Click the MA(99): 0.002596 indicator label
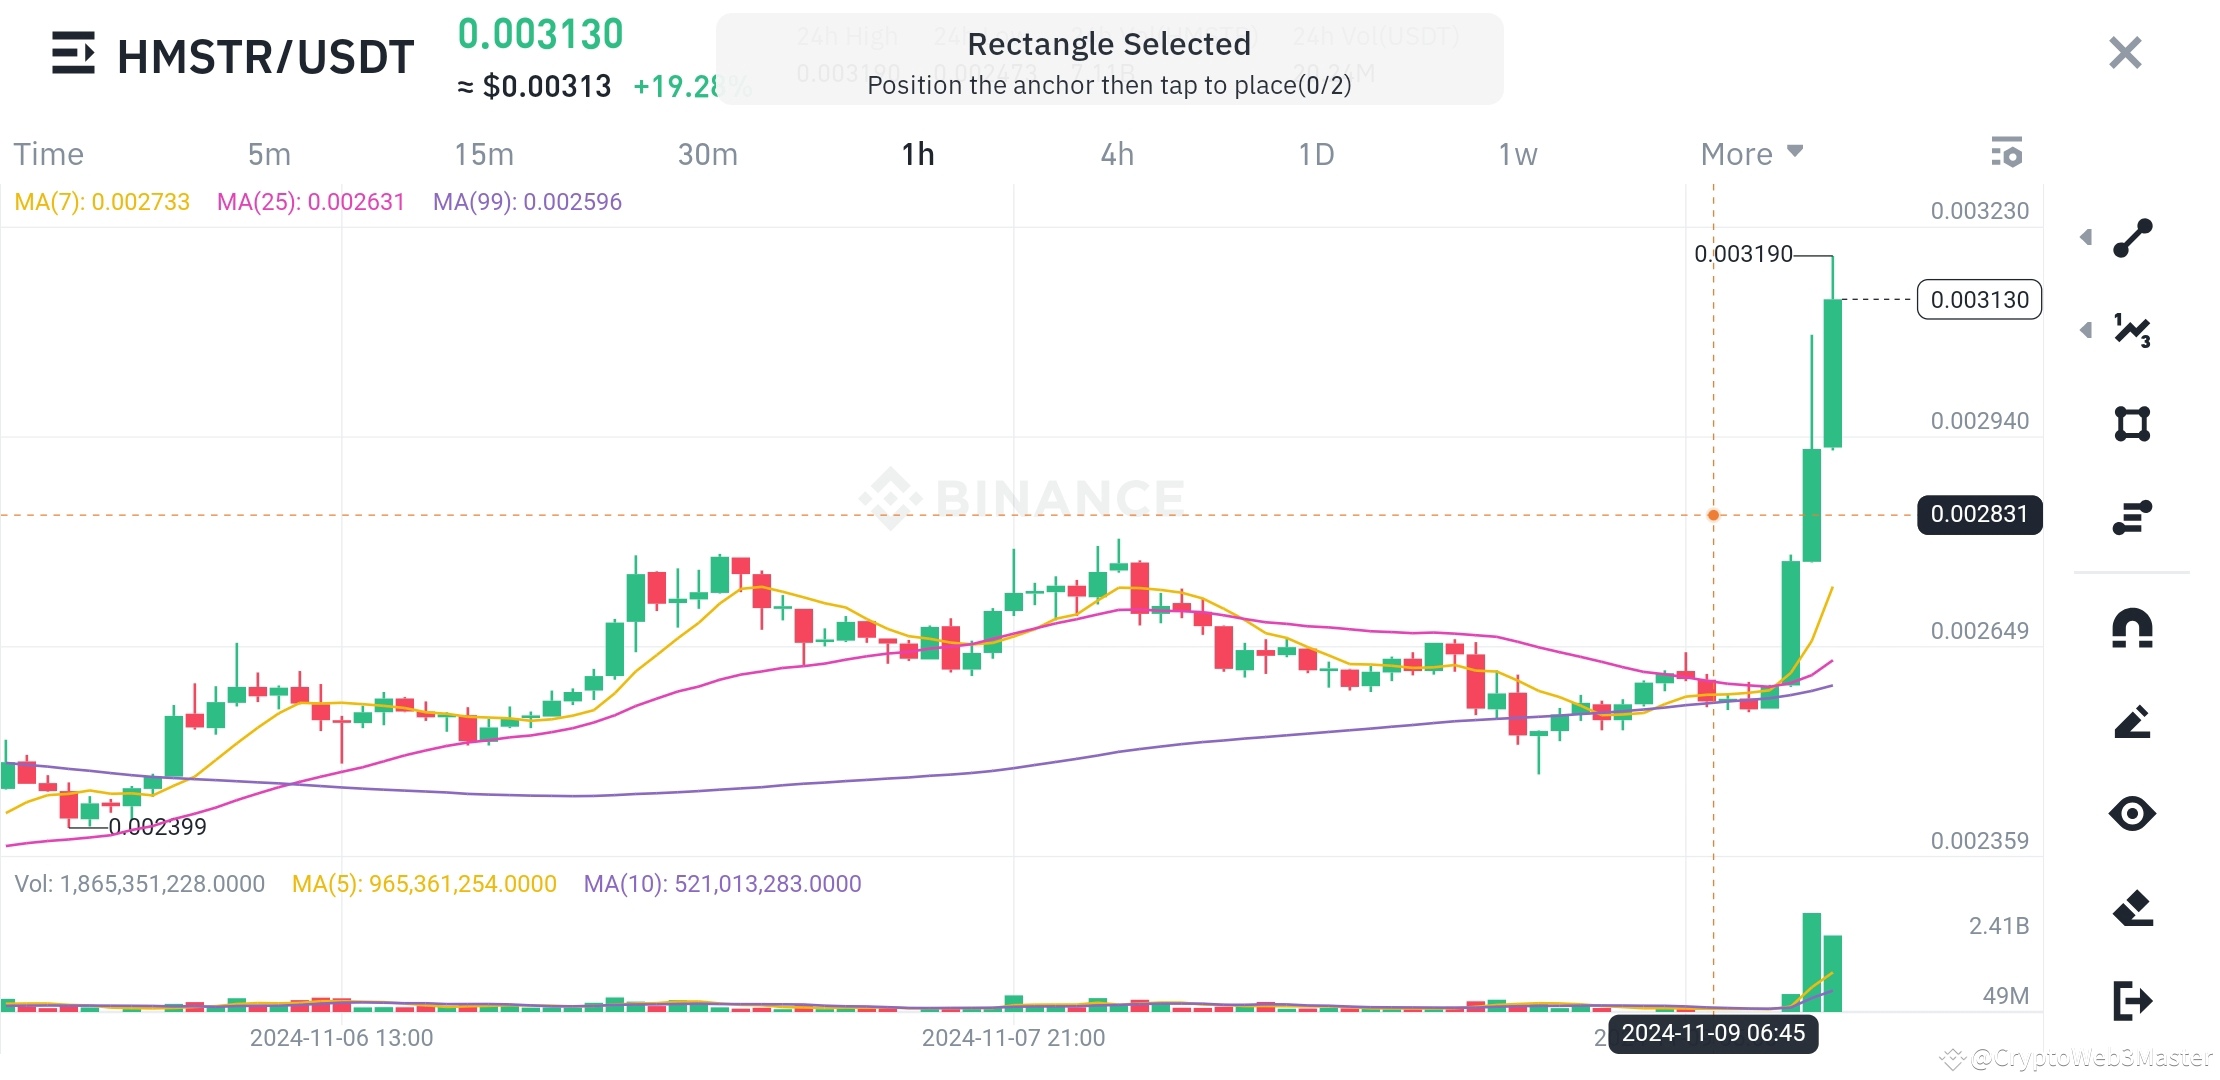The width and height of the screenshot is (2220, 1080). 527,202
